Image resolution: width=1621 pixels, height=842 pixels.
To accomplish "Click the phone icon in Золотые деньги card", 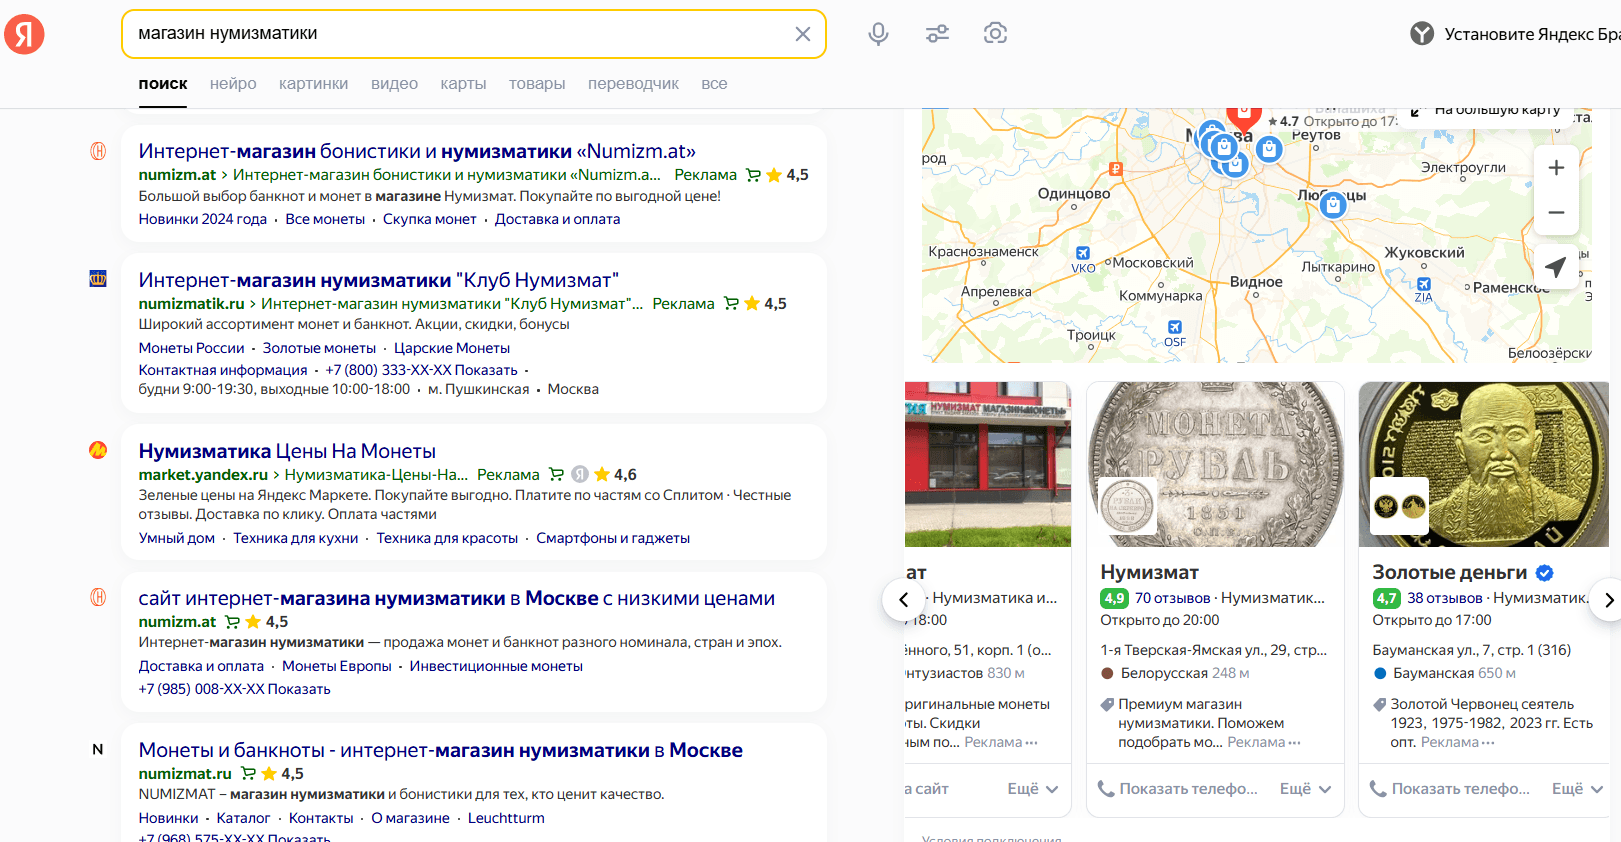I will click(x=1378, y=789).
